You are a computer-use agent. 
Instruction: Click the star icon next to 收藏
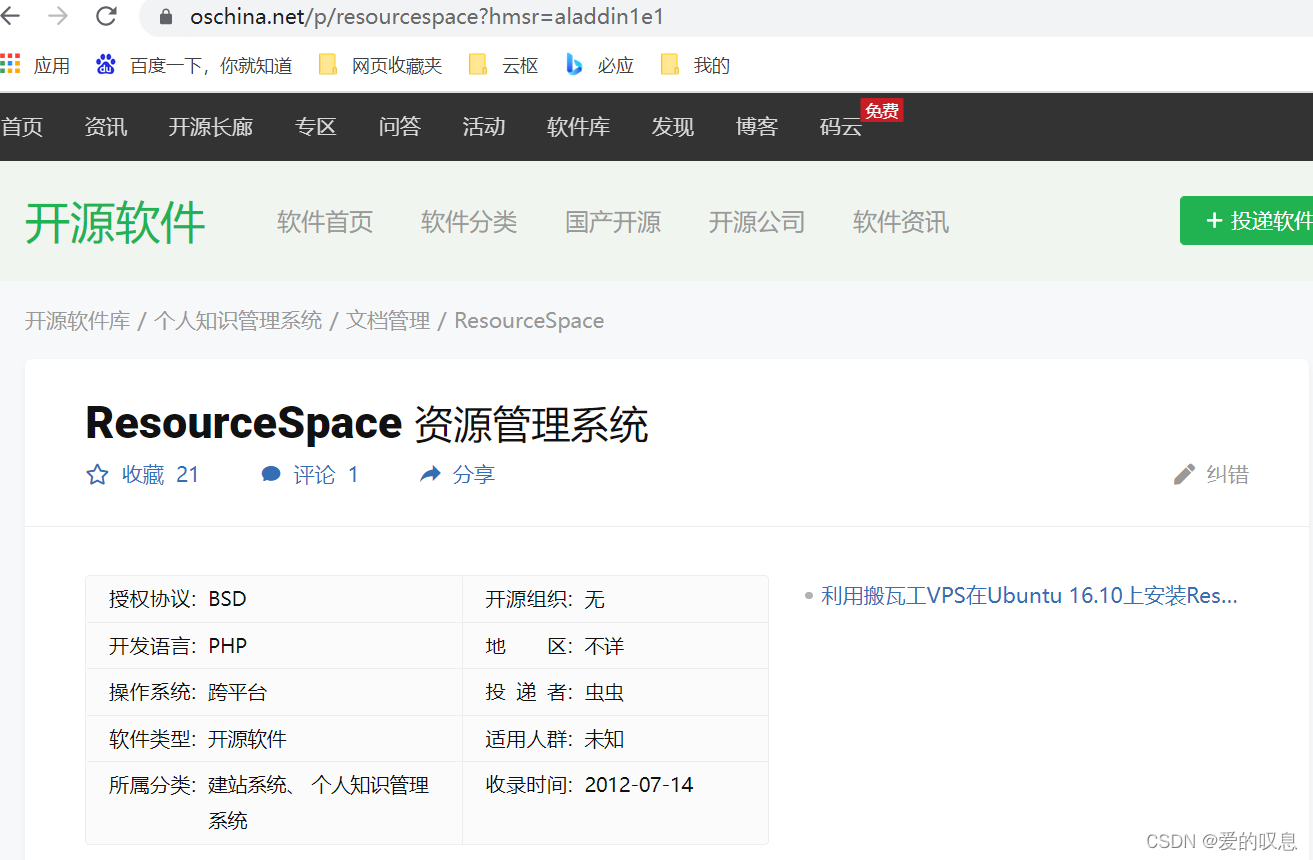point(97,475)
